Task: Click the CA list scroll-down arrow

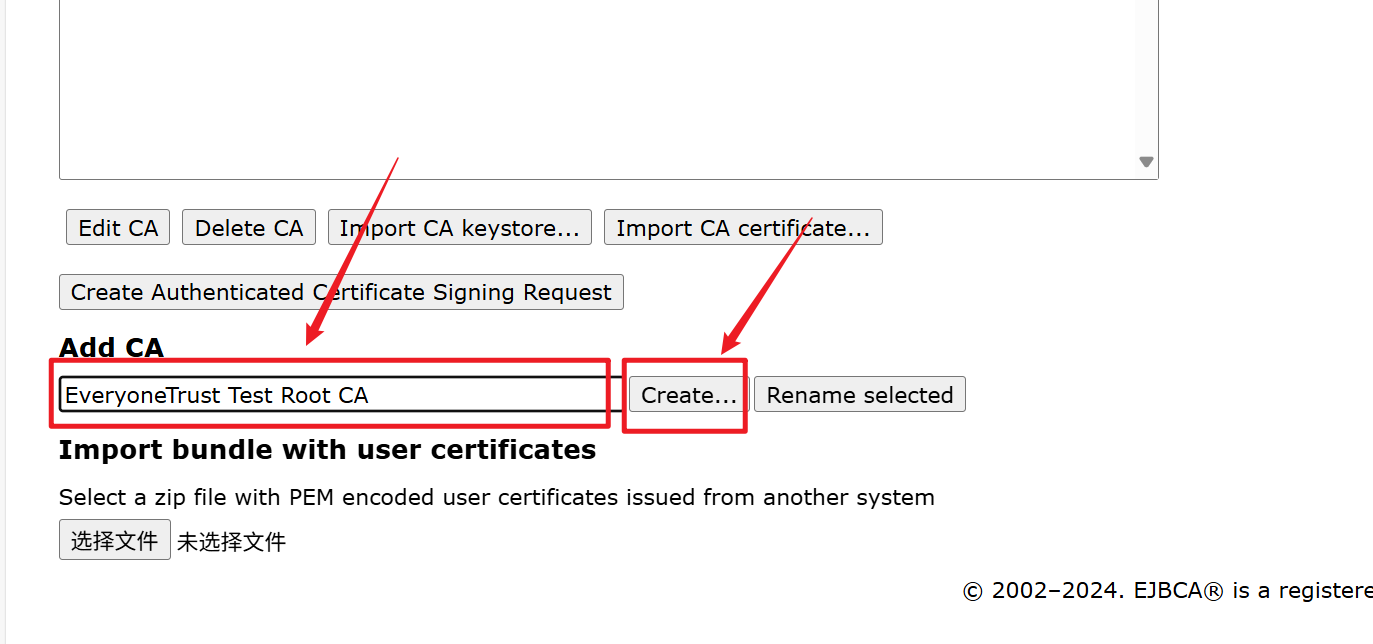Action: [x=1146, y=162]
